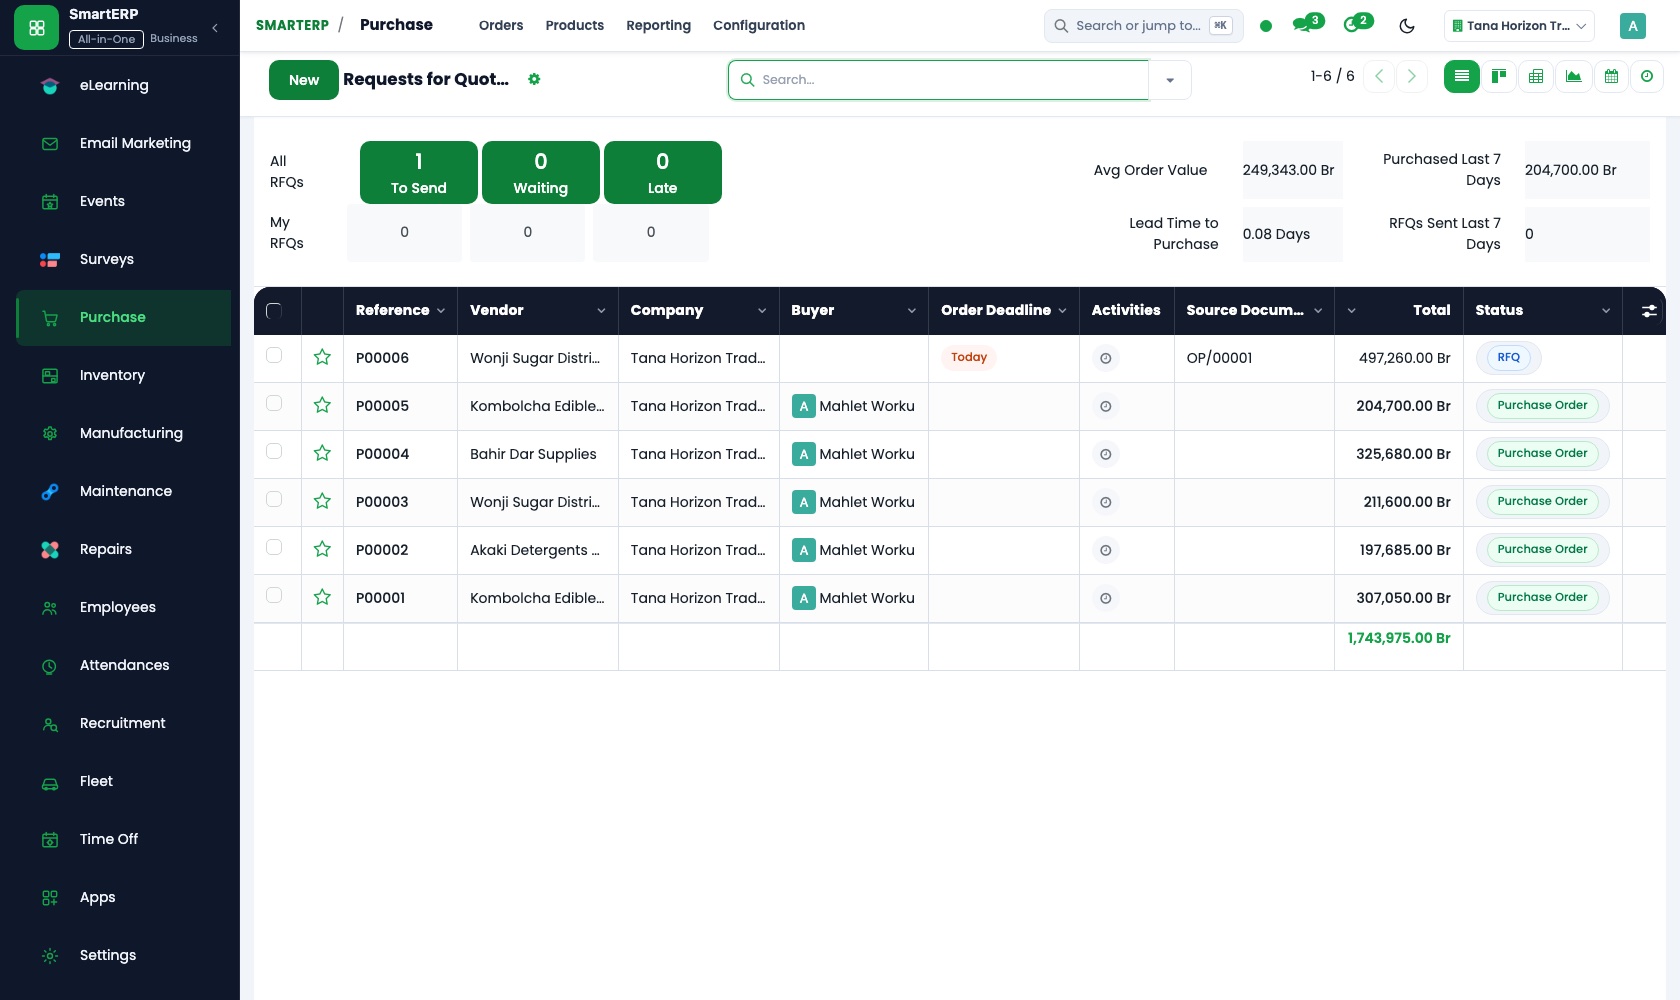Check the P00002 row checkbox

point(274,547)
